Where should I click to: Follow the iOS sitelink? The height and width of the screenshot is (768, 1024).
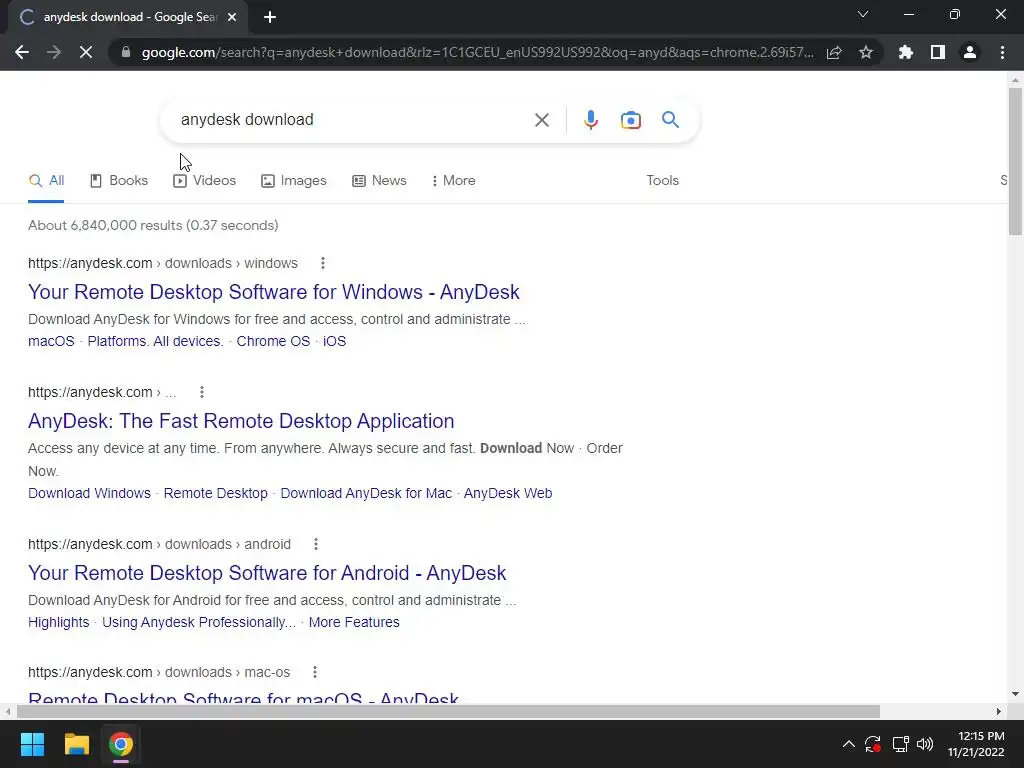pos(334,341)
